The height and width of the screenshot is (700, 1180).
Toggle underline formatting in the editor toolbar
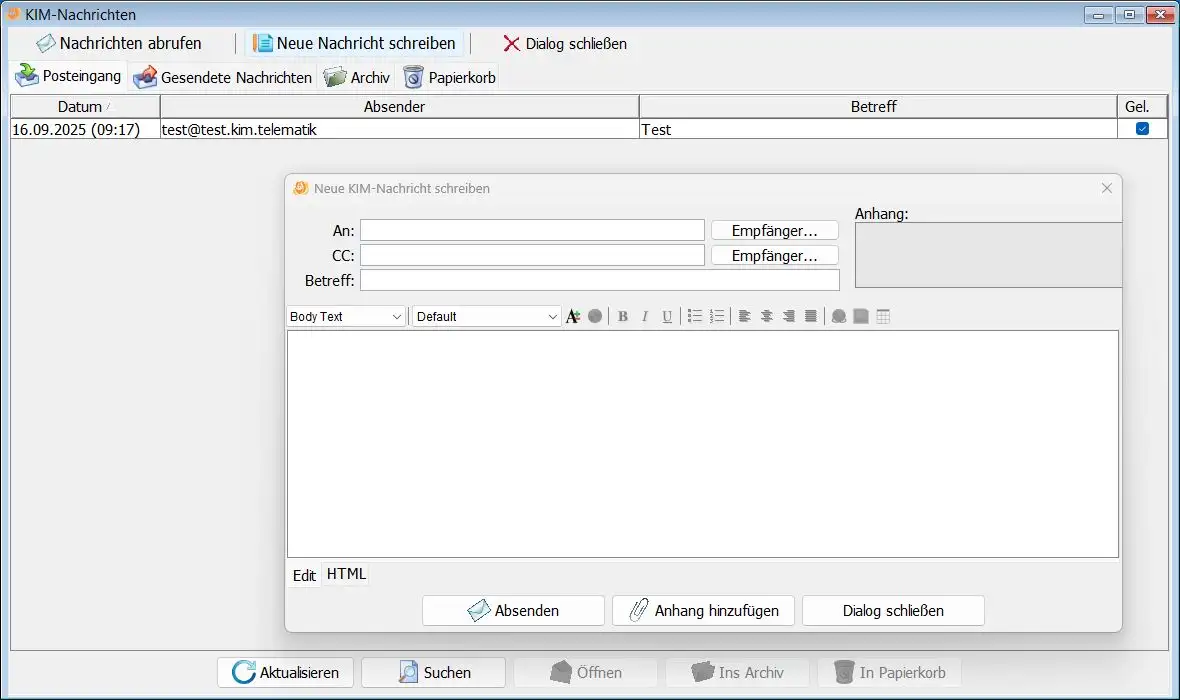(x=667, y=317)
